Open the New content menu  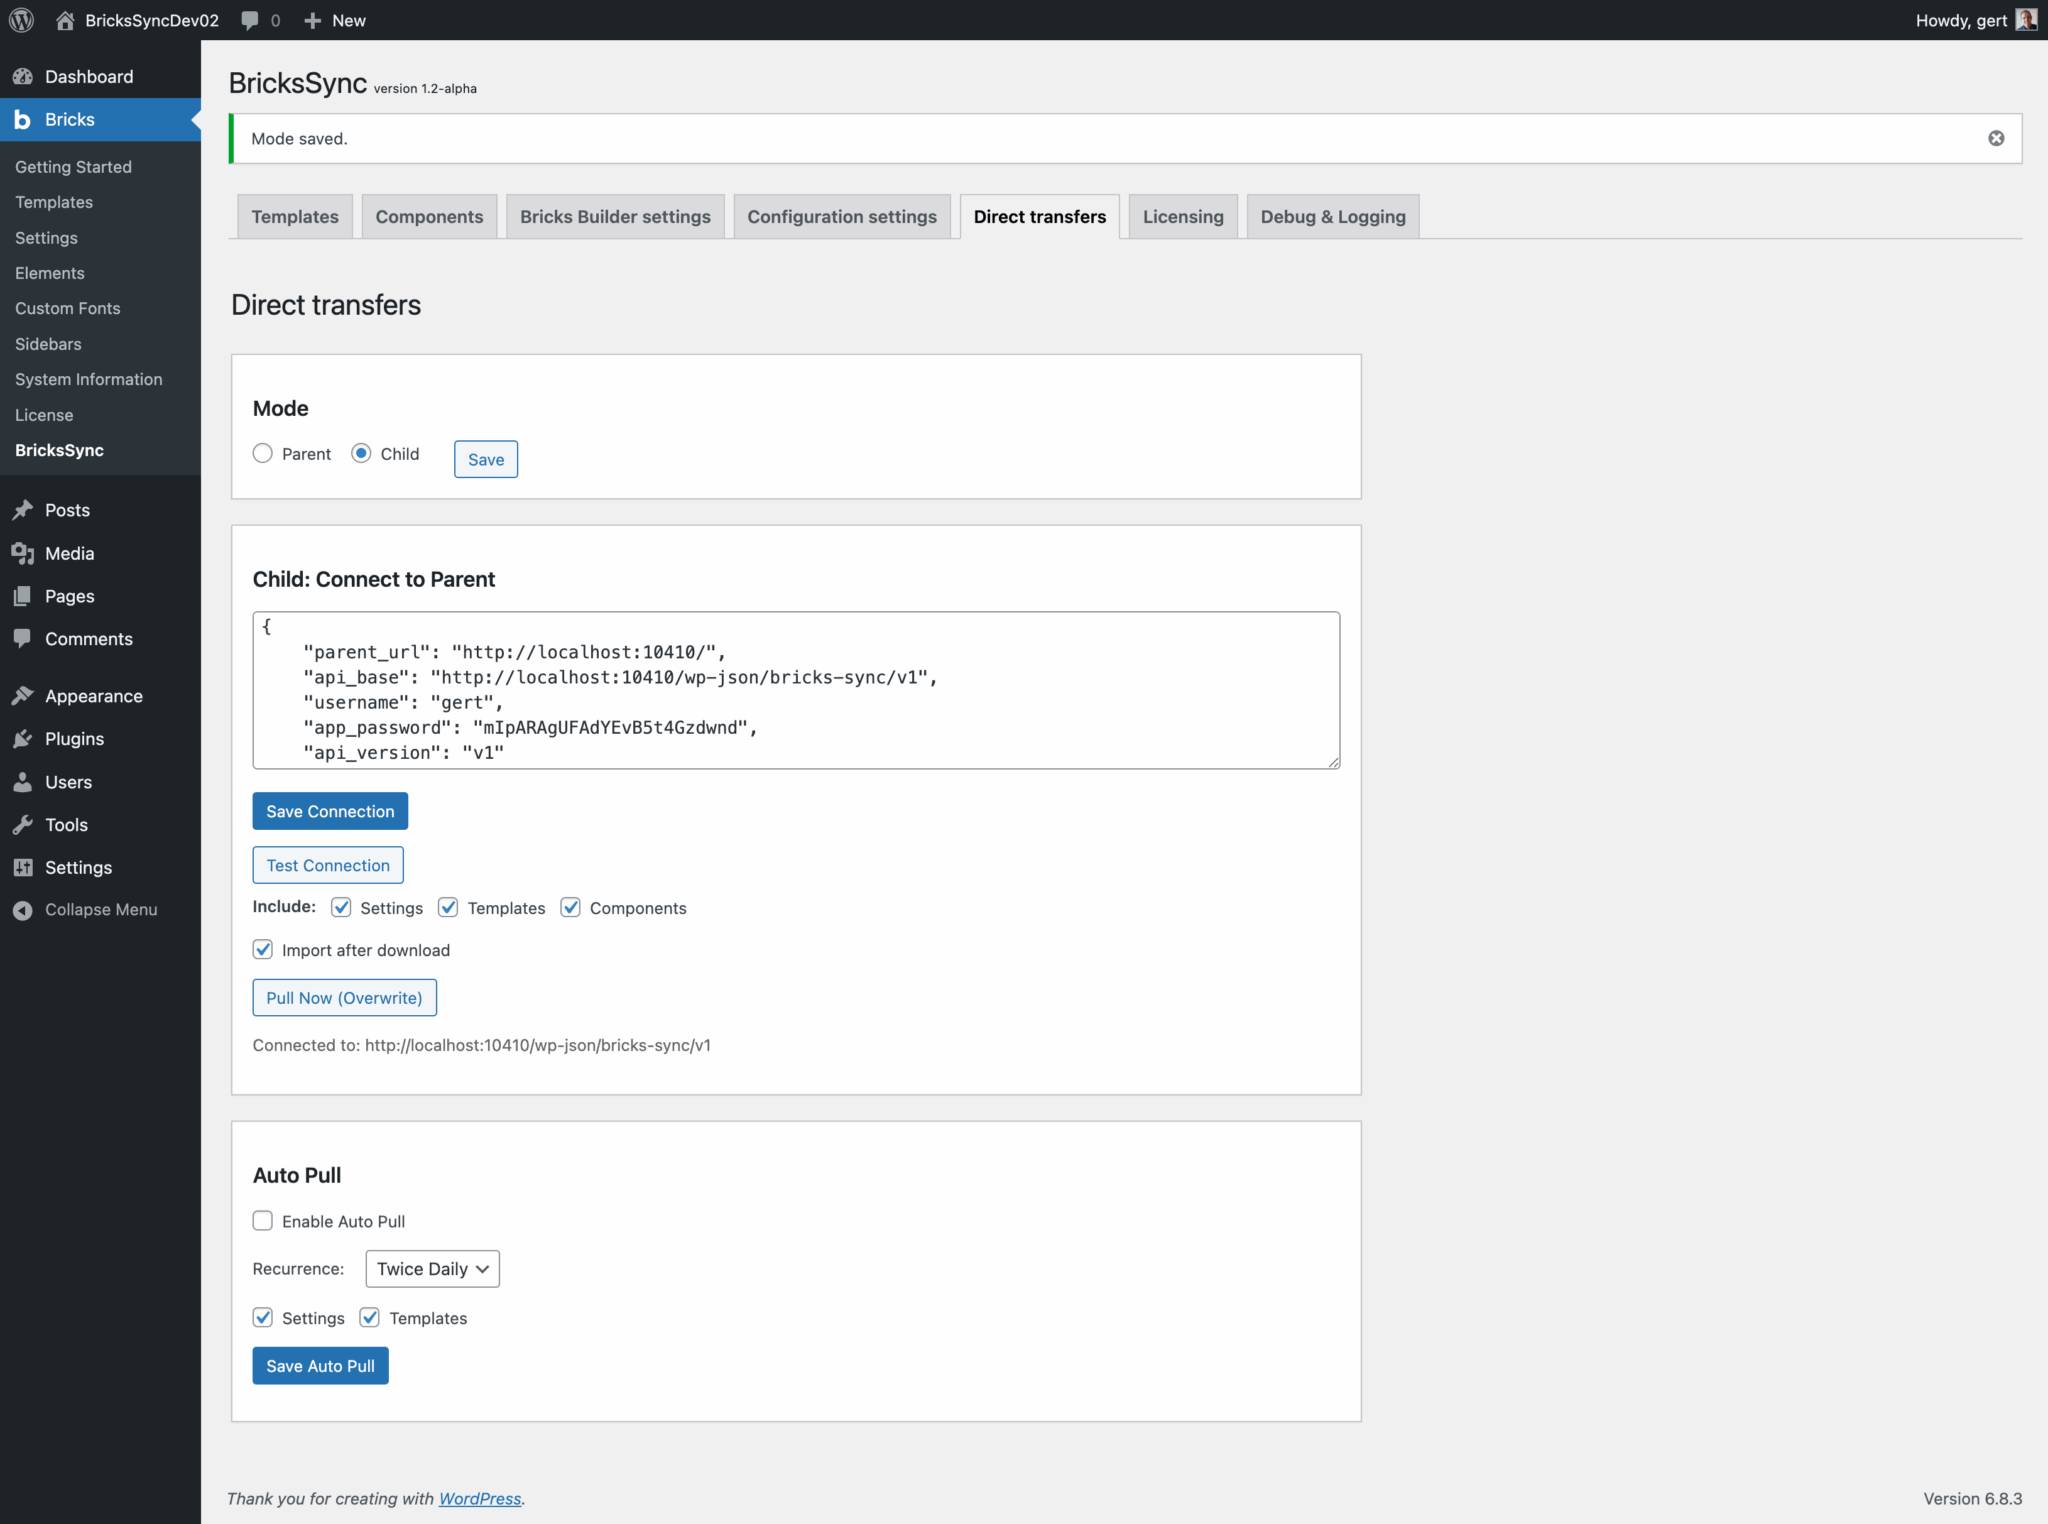[x=334, y=20]
